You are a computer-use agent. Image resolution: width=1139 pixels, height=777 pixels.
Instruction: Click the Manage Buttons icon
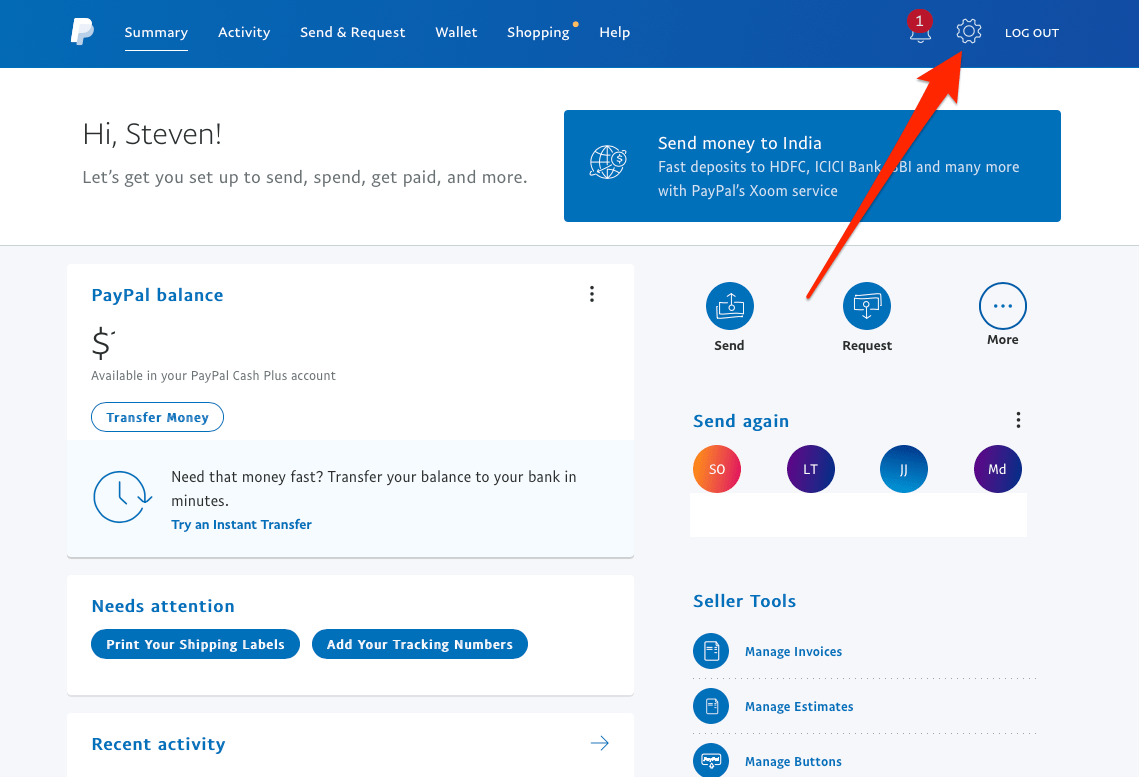[711, 760]
